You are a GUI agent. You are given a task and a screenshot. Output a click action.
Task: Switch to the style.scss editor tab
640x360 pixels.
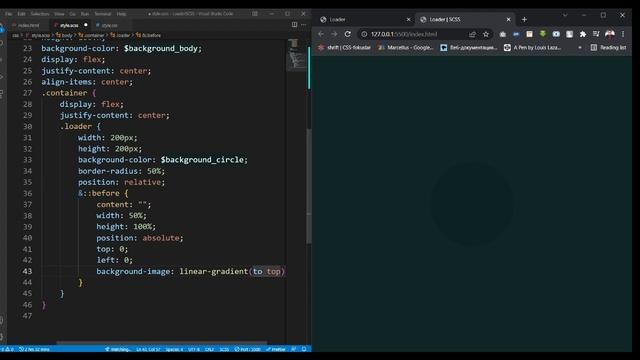coord(69,25)
